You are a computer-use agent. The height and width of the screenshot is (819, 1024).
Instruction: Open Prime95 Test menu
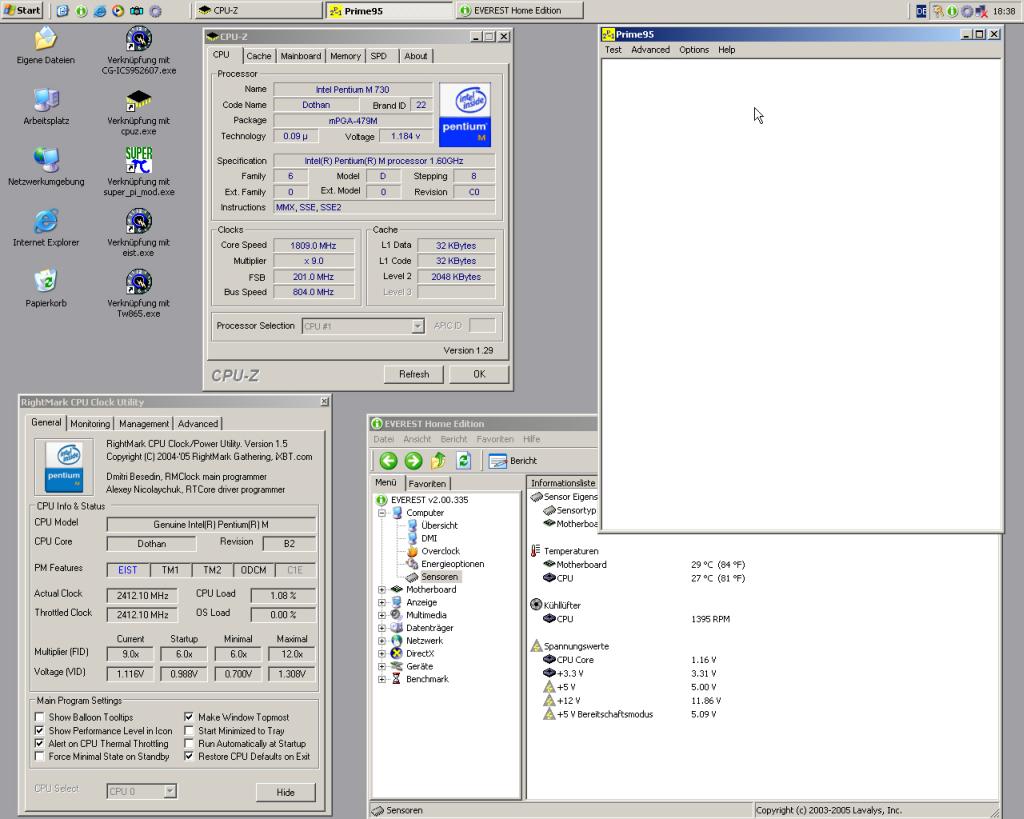pos(613,50)
